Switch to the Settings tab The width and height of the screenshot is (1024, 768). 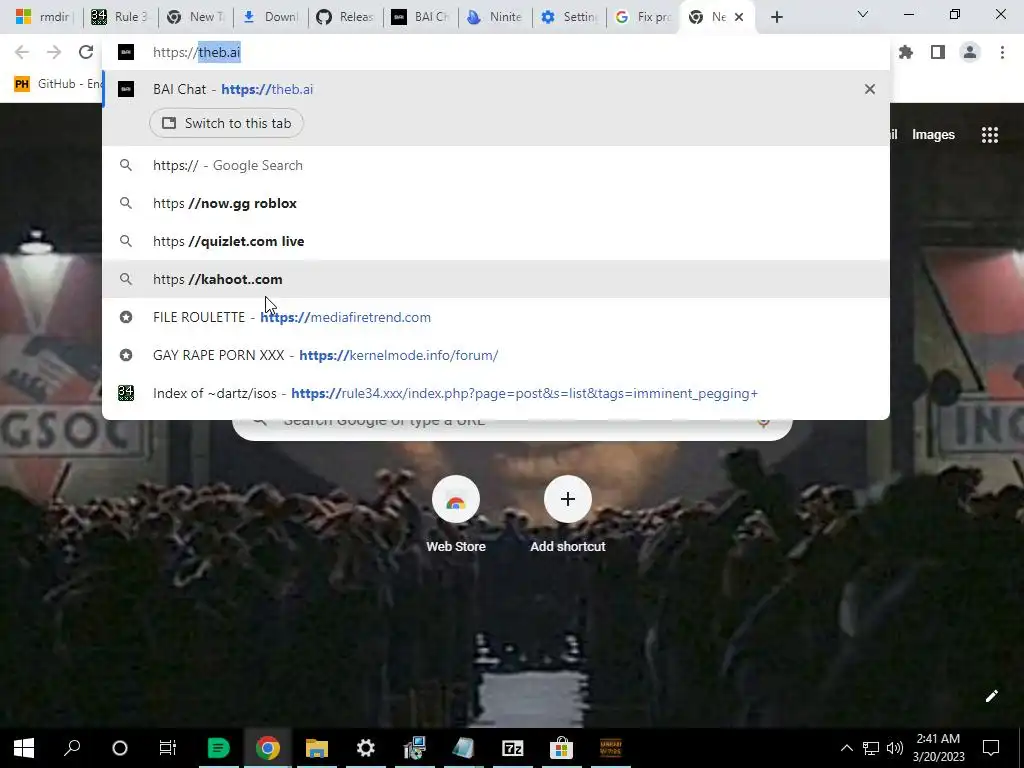[568, 17]
